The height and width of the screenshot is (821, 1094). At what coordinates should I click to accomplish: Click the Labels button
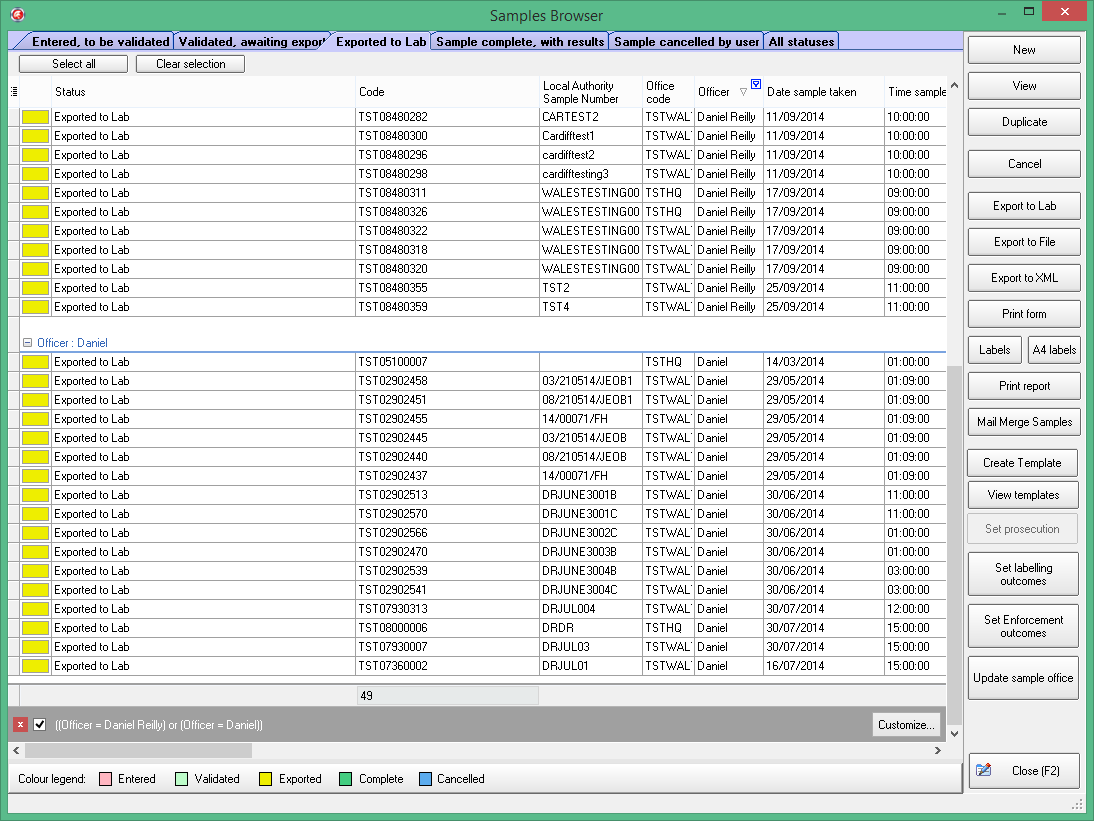click(x=994, y=350)
